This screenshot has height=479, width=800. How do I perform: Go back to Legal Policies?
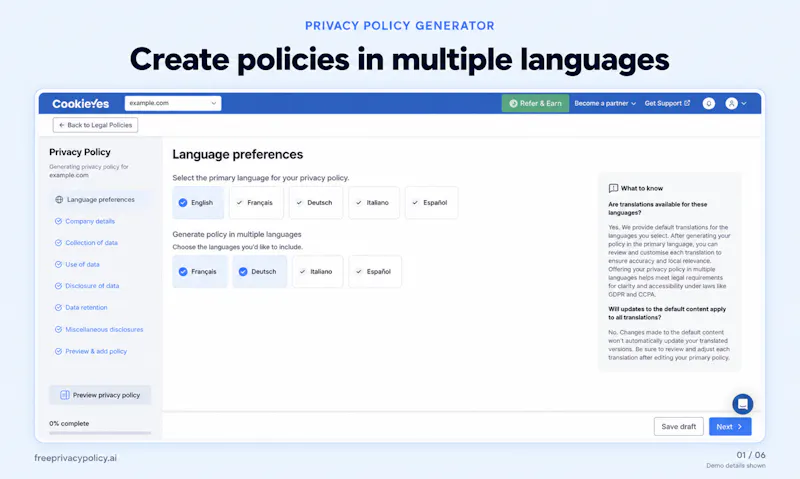tap(95, 125)
